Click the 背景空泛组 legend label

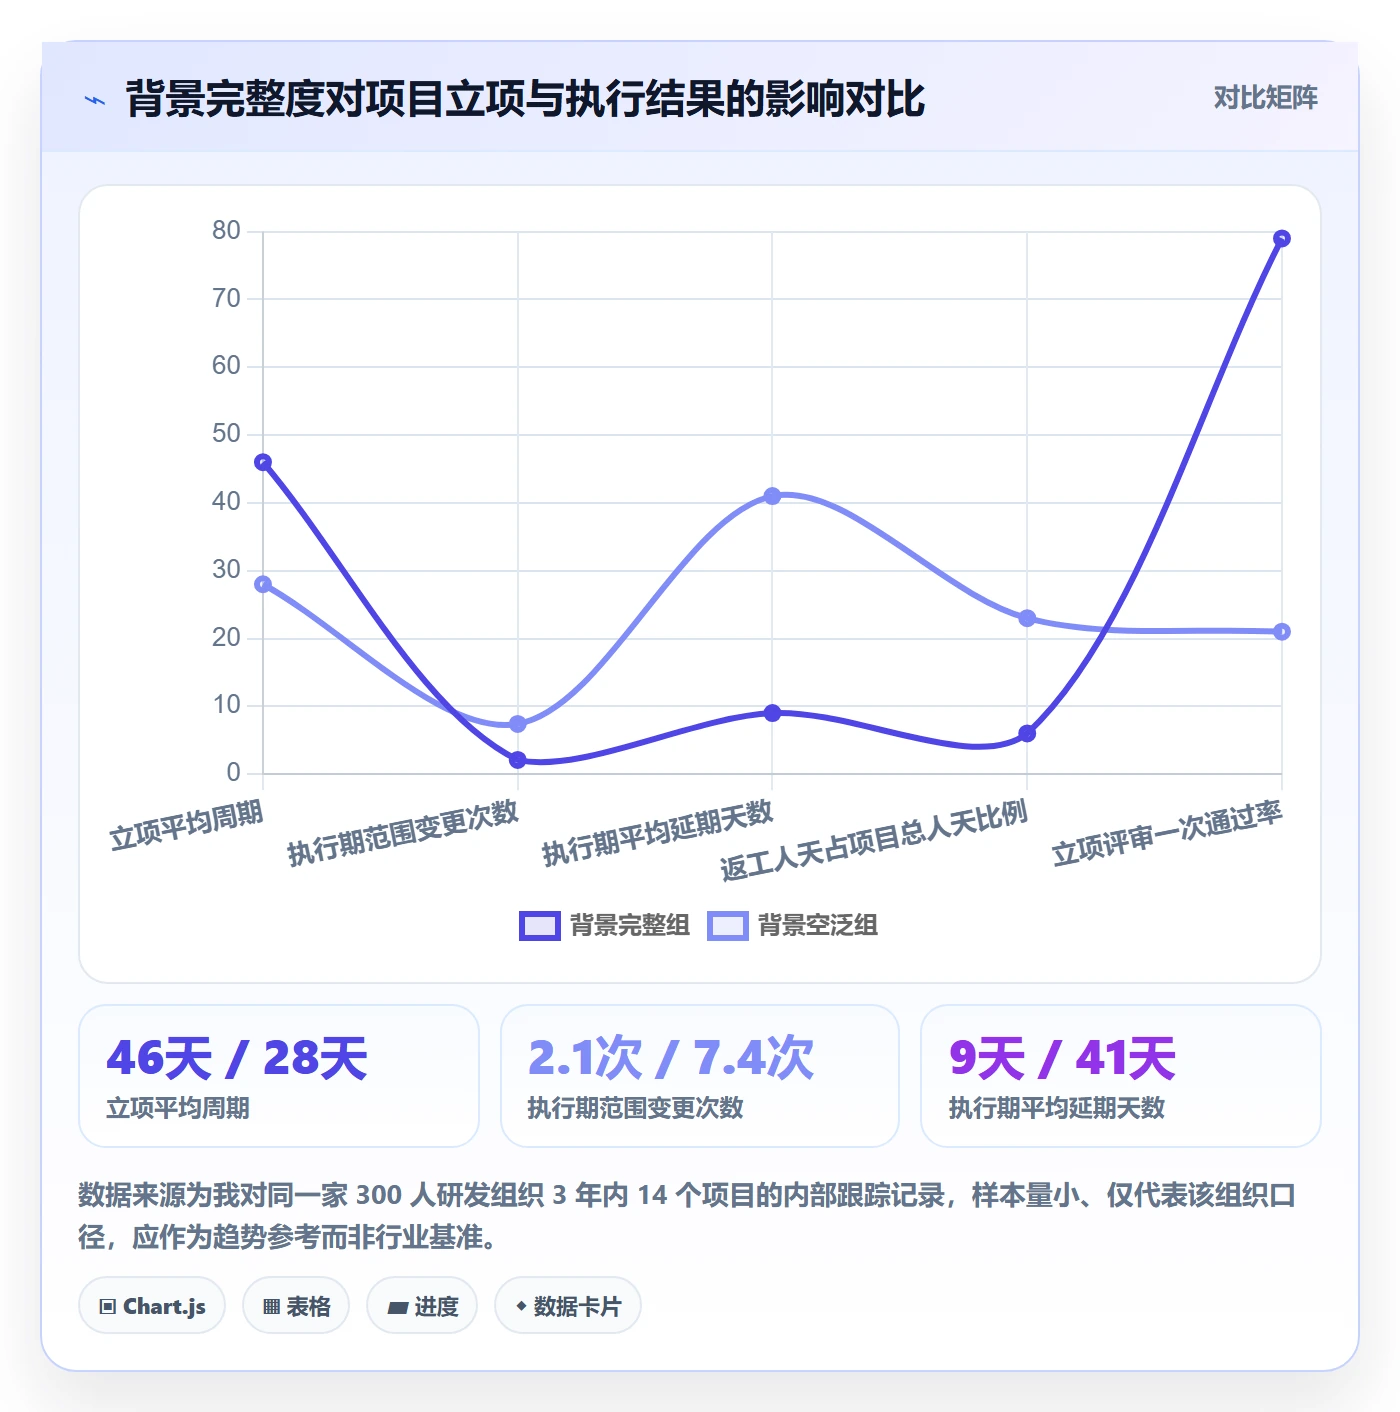coord(818,926)
